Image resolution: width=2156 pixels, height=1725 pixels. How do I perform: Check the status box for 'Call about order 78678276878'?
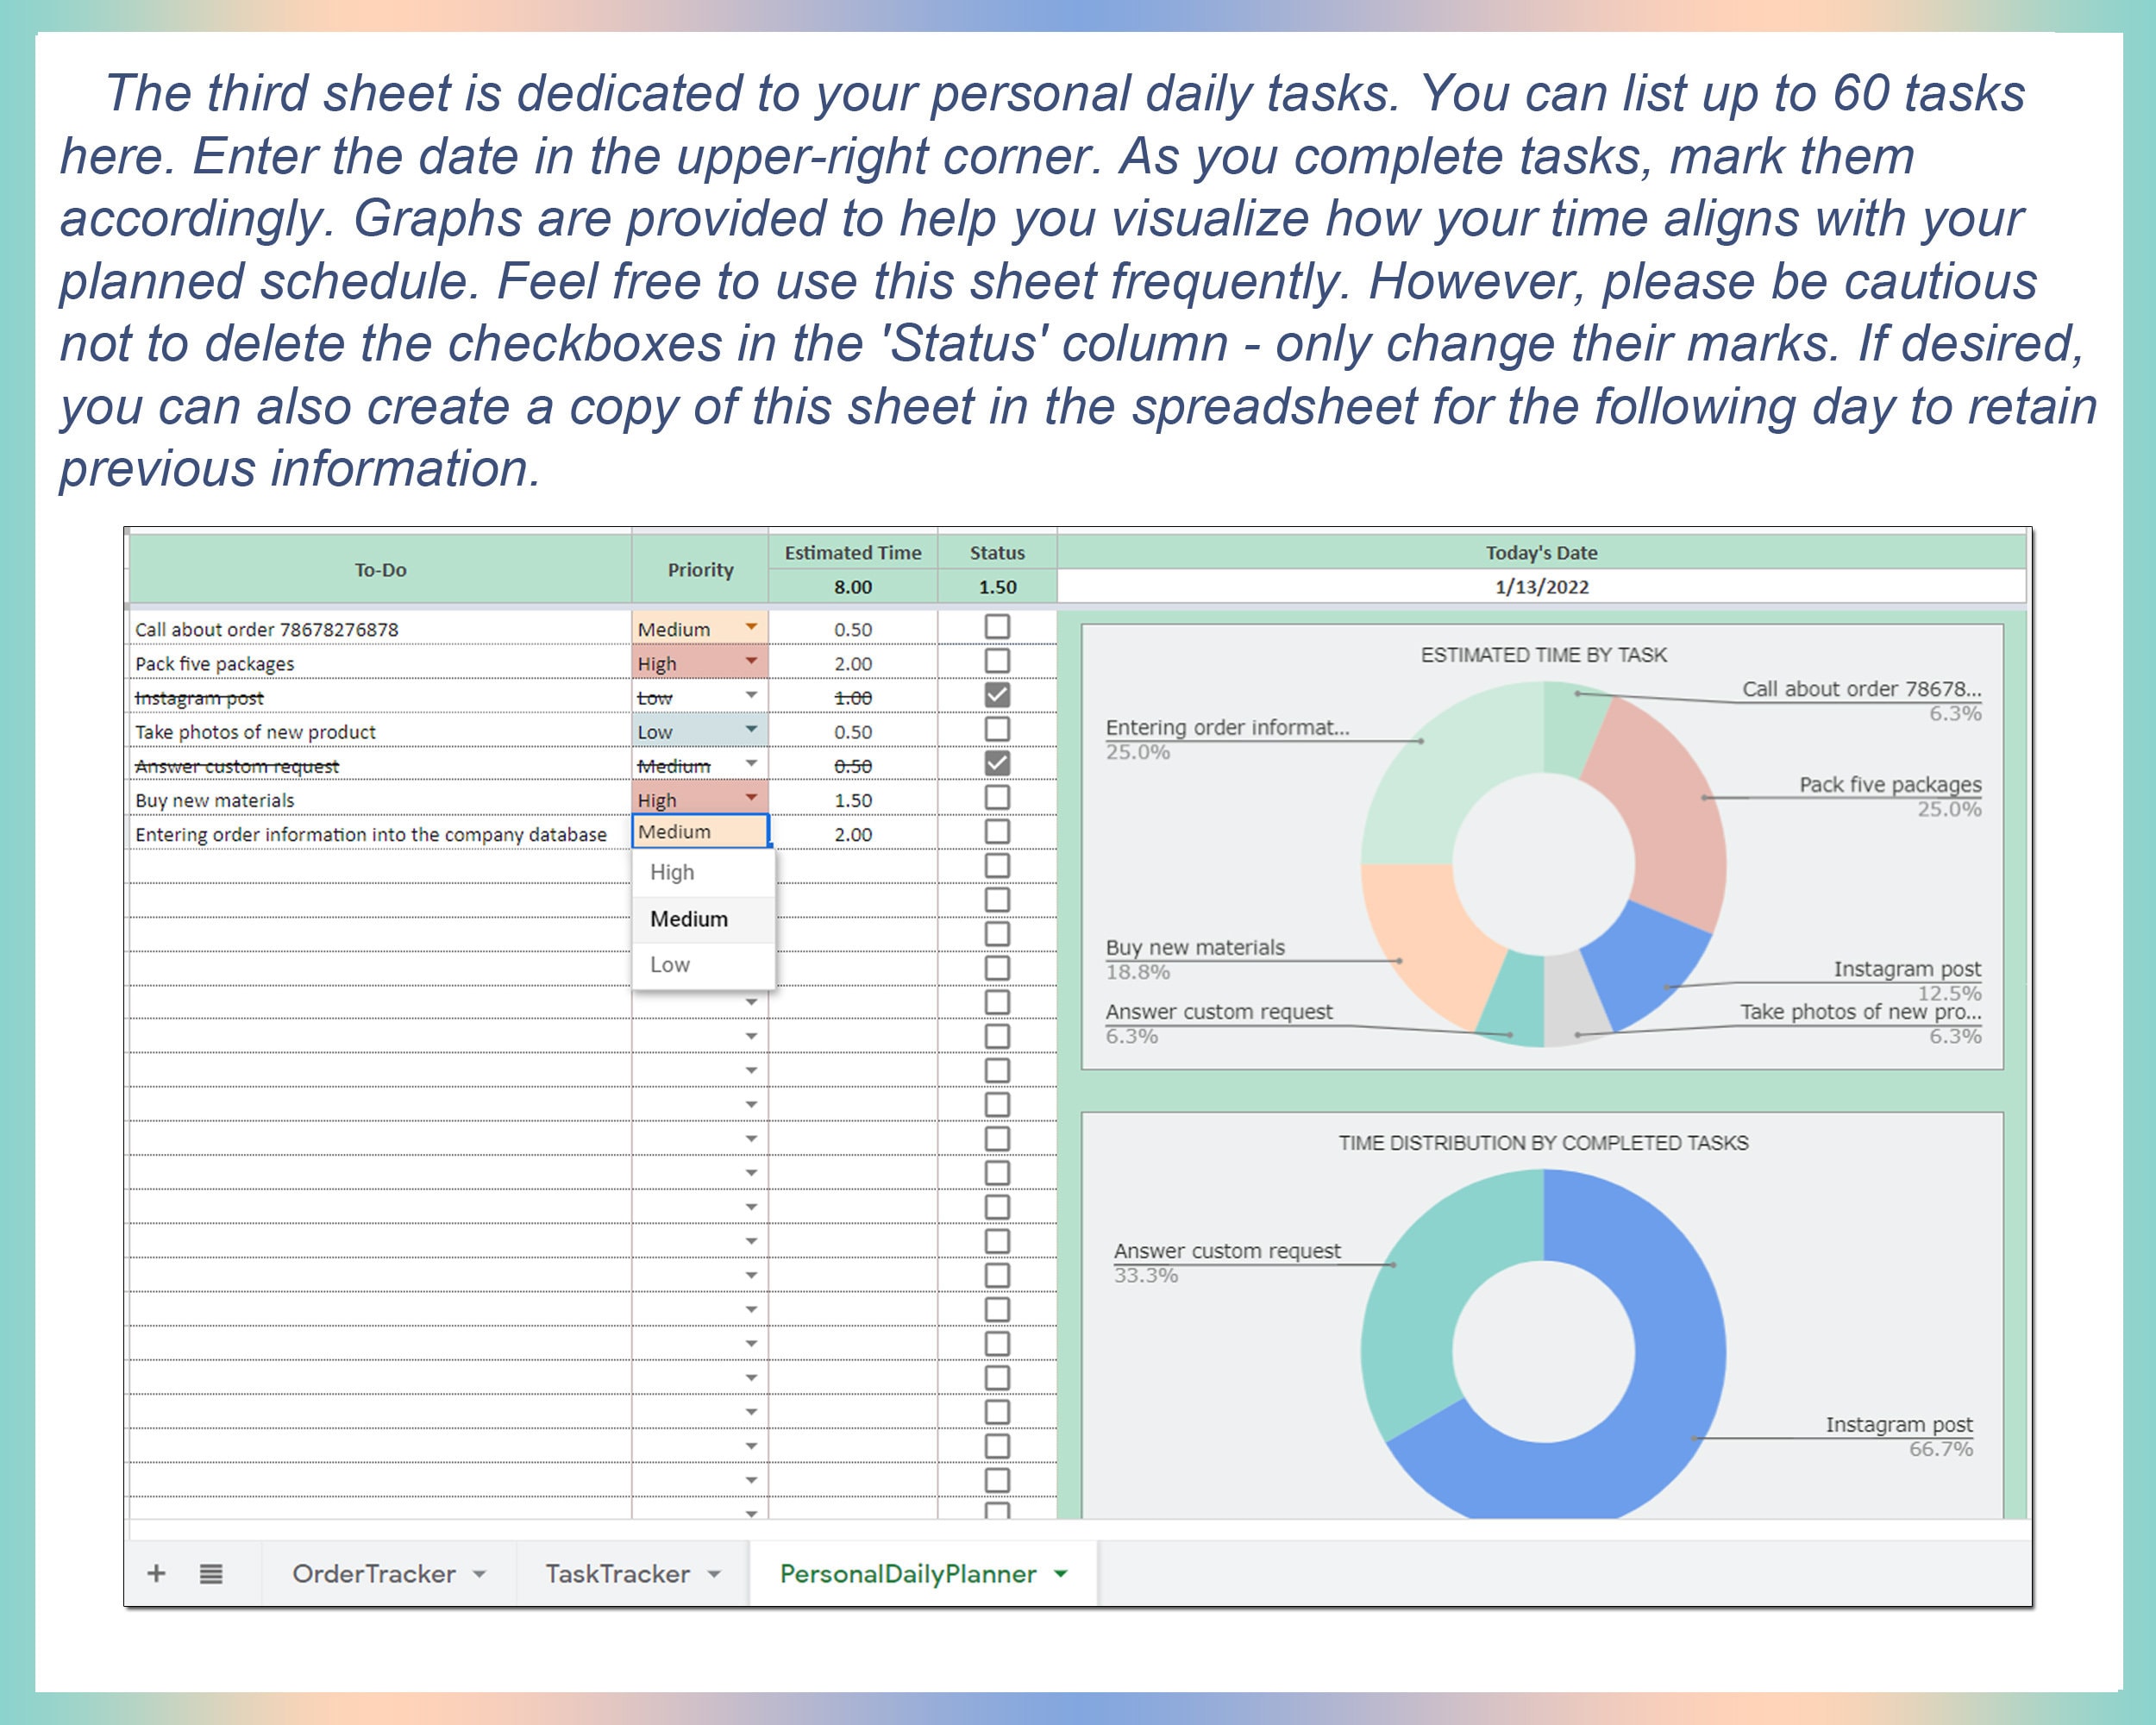pyautogui.click(x=996, y=629)
